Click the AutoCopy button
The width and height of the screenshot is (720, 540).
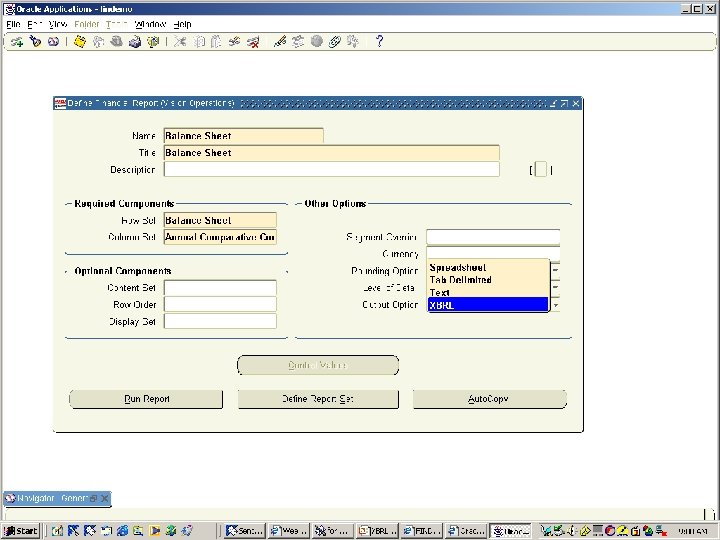click(x=489, y=399)
